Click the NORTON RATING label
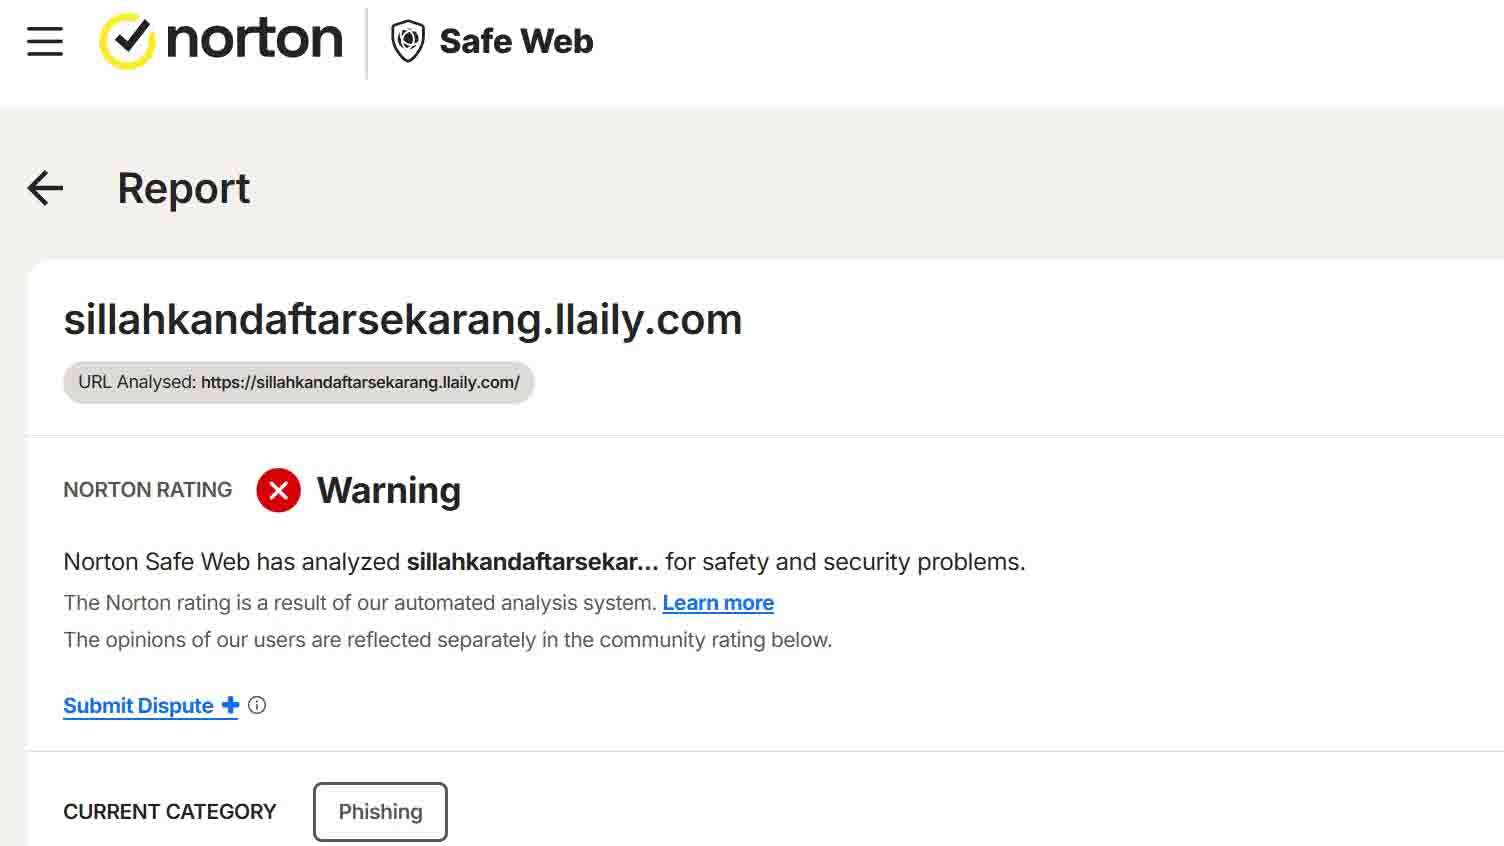The height and width of the screenshot is (846, 1504). pos(147,490)
